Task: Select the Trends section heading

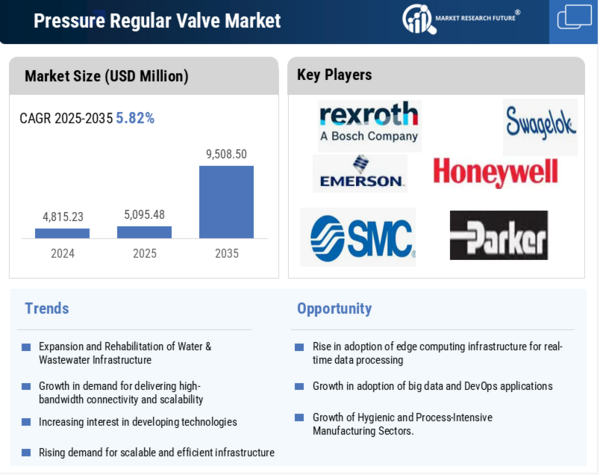Action: 47,308
